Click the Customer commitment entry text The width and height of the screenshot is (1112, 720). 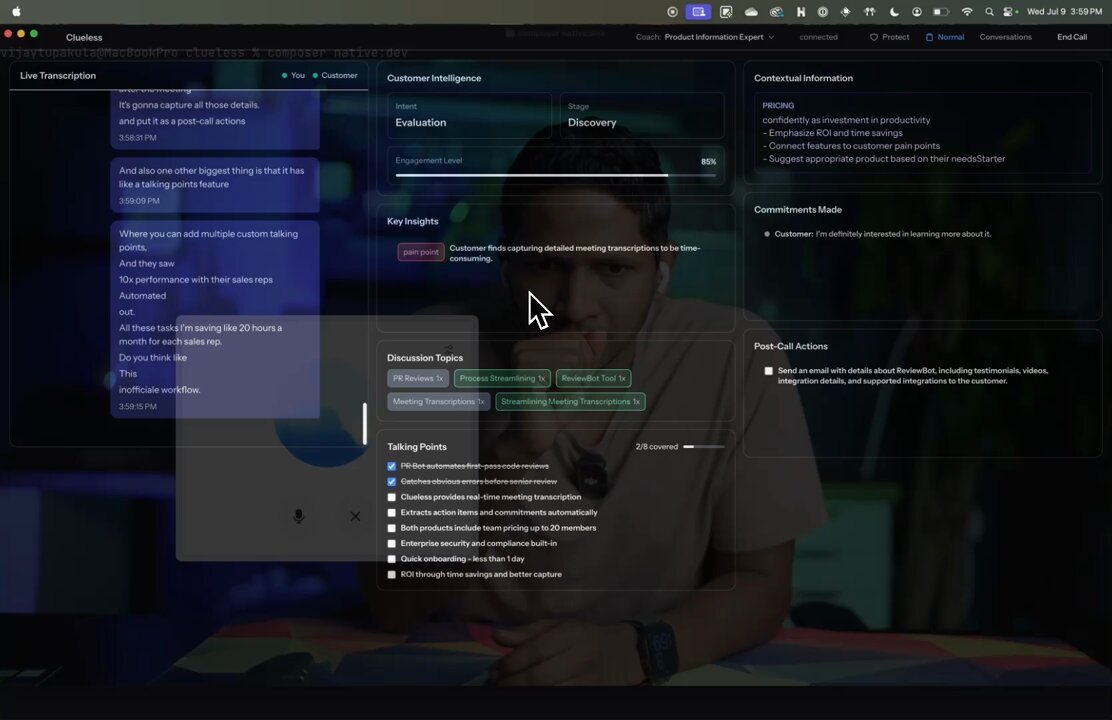pos(882,234)
